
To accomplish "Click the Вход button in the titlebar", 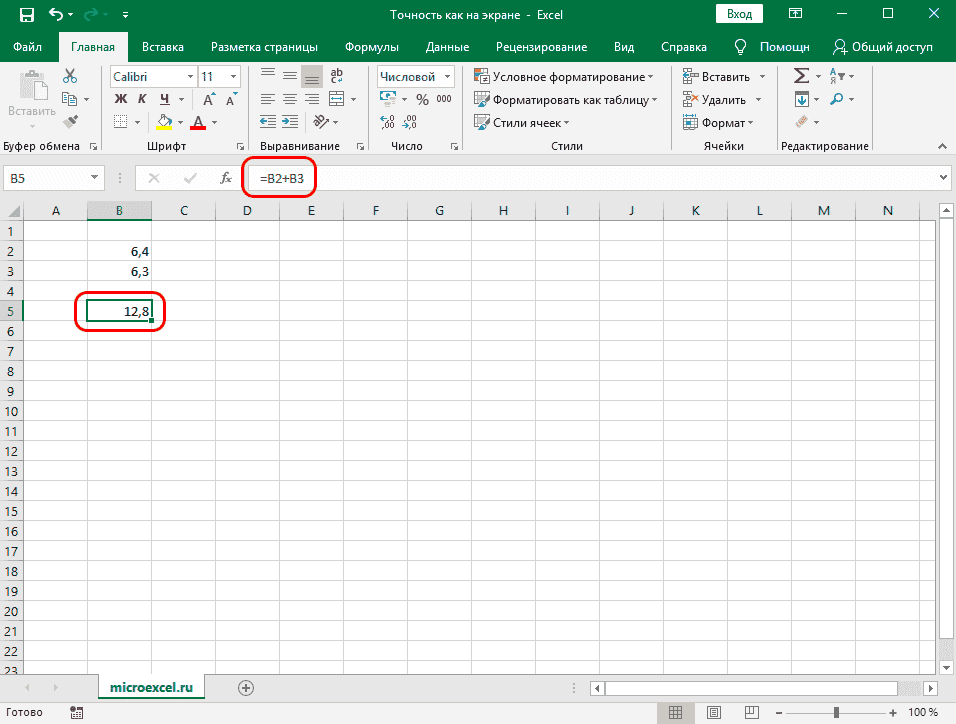I will coord(740,13).
